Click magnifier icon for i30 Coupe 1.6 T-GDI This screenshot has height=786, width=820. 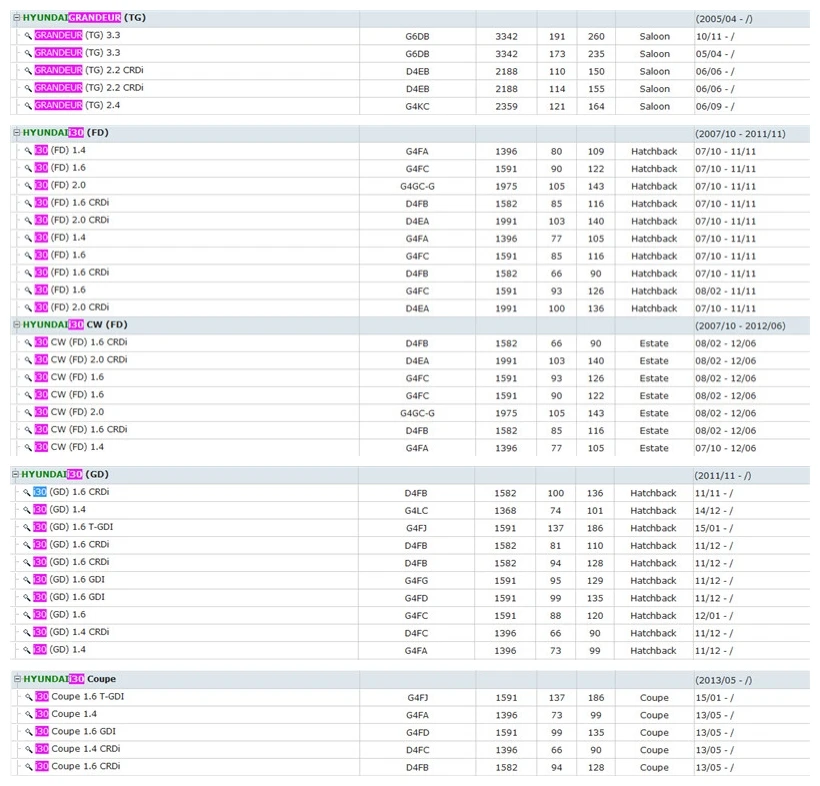pyautogui.click(x=28, y=697)
